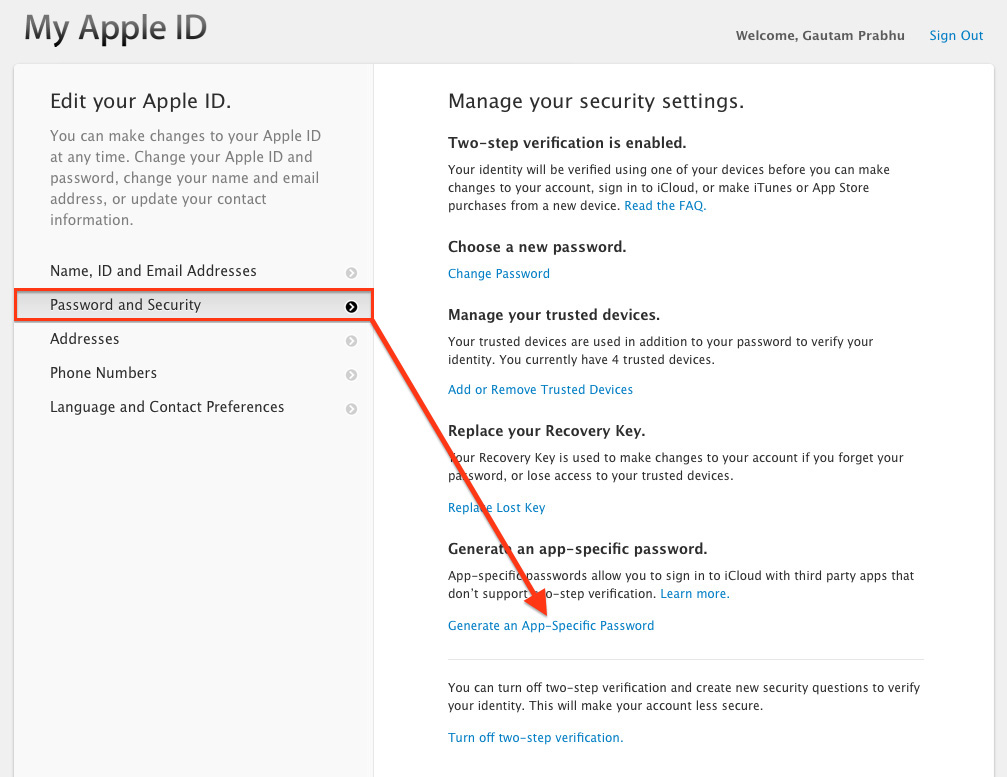This screenshot has height=777, width=1007.
Task: Click arrow icon next to Addresses
Action: (x=351, y=341)
